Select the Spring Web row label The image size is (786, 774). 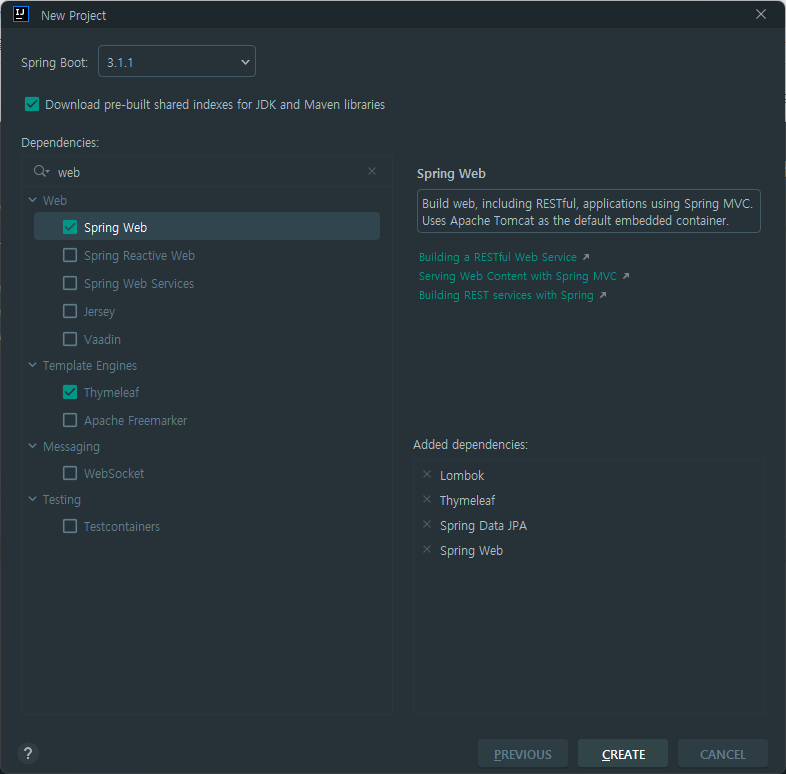coord(115,228)
